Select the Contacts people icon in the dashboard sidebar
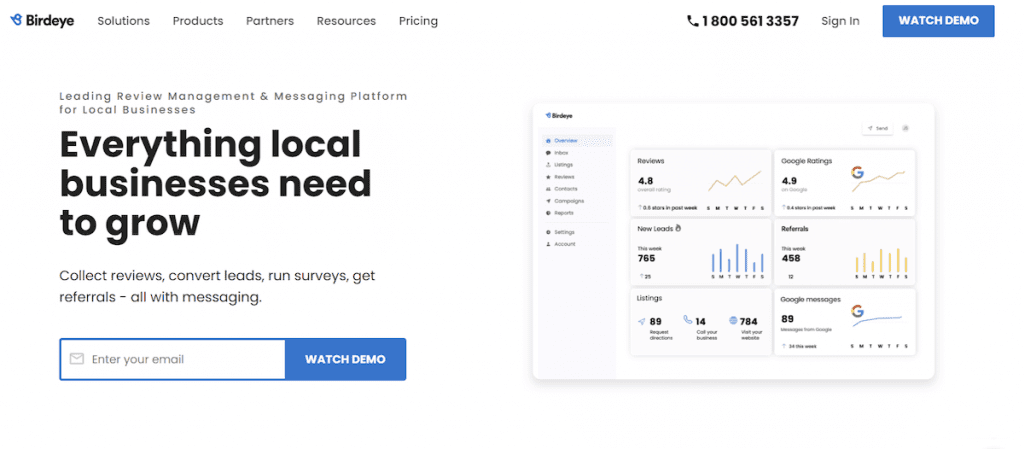The image size is (1024, 449). 548,189
